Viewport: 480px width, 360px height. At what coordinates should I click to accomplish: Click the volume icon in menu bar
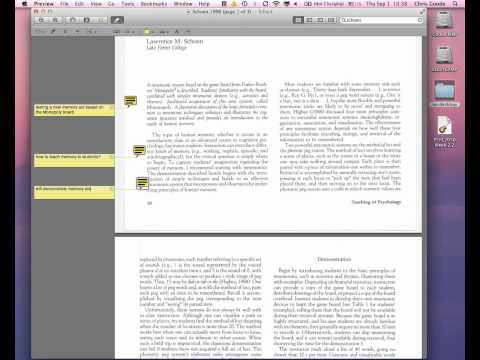(295, 4)
